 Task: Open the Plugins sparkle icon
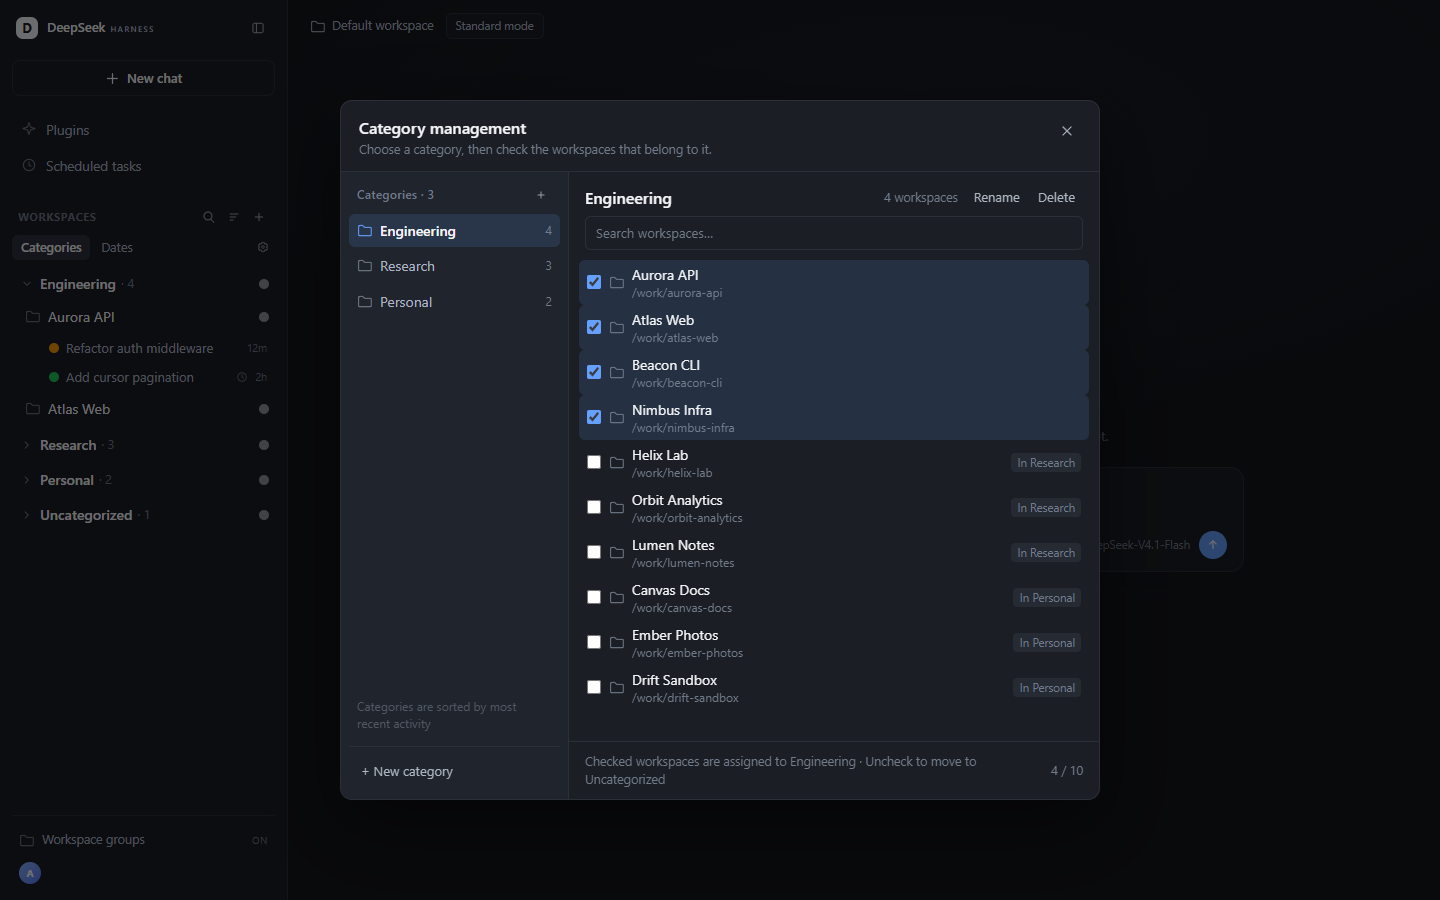29,129
